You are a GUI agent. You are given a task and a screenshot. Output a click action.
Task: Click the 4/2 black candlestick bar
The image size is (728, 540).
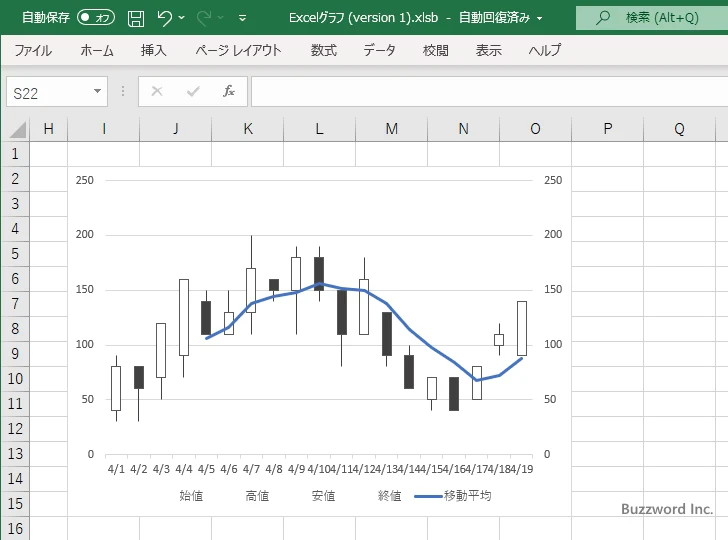click(139, 377)
